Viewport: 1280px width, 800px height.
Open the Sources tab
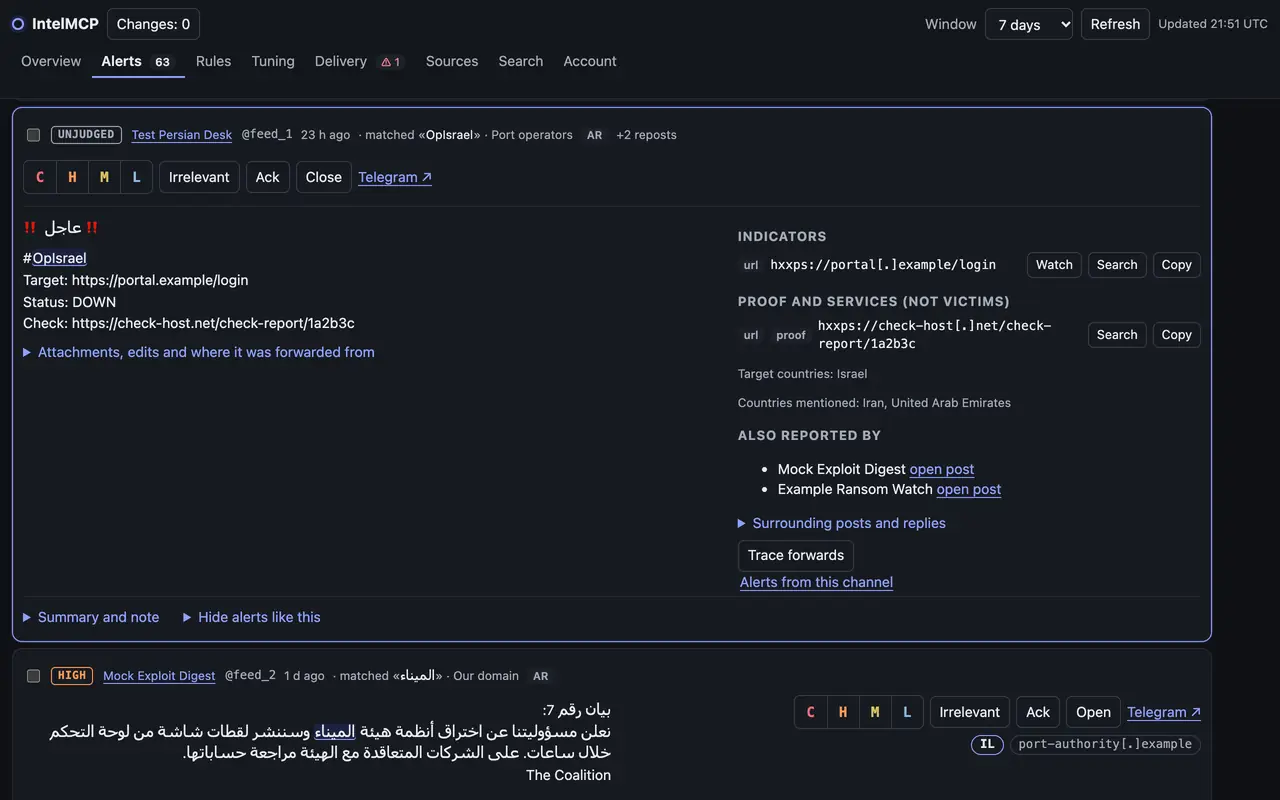pos(452,61)
